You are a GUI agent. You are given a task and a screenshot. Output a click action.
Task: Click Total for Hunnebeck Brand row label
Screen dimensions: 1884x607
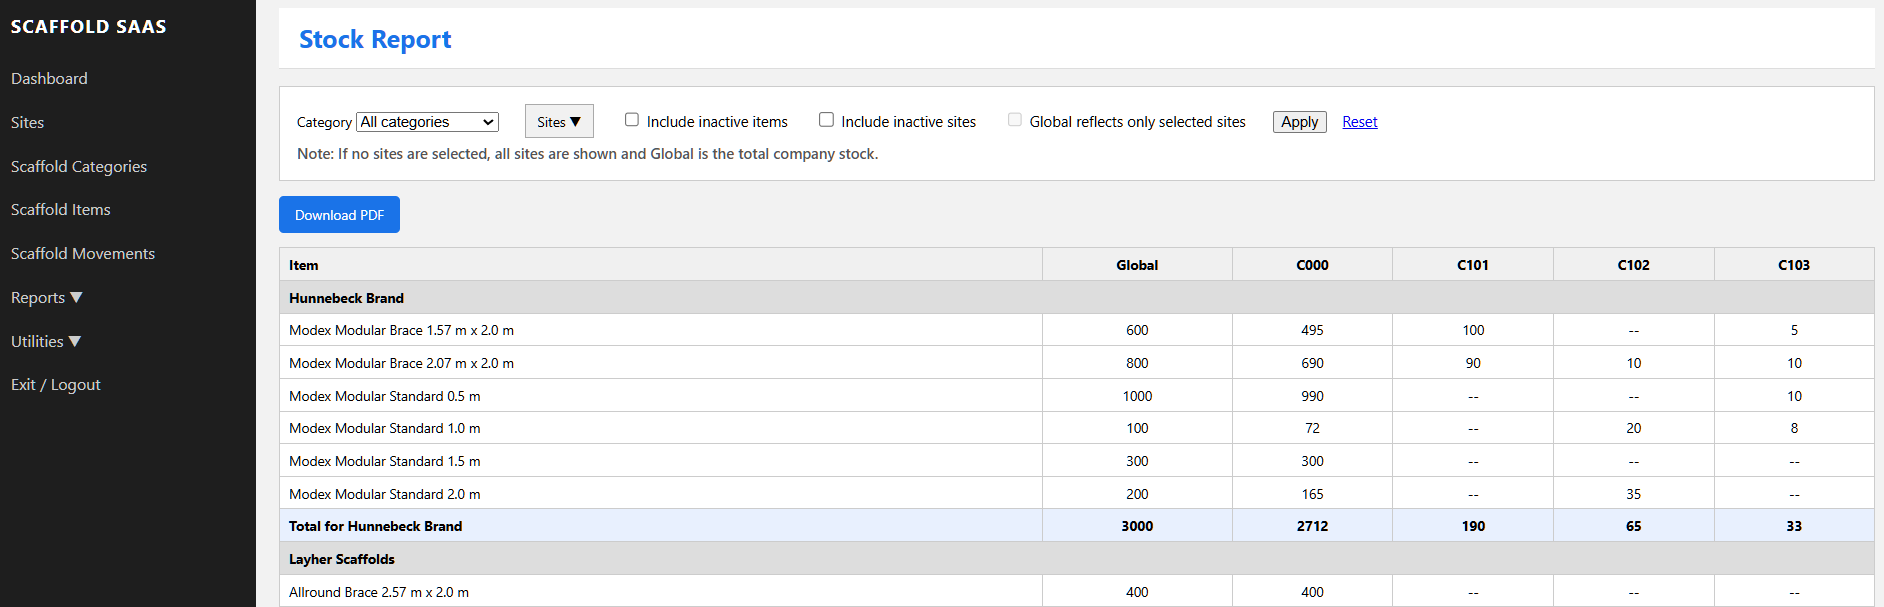(375, 526)
